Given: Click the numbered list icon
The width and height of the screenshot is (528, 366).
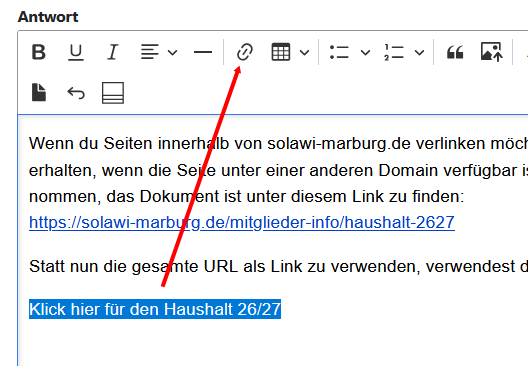Looking at the screenshot, I should 394,52.
